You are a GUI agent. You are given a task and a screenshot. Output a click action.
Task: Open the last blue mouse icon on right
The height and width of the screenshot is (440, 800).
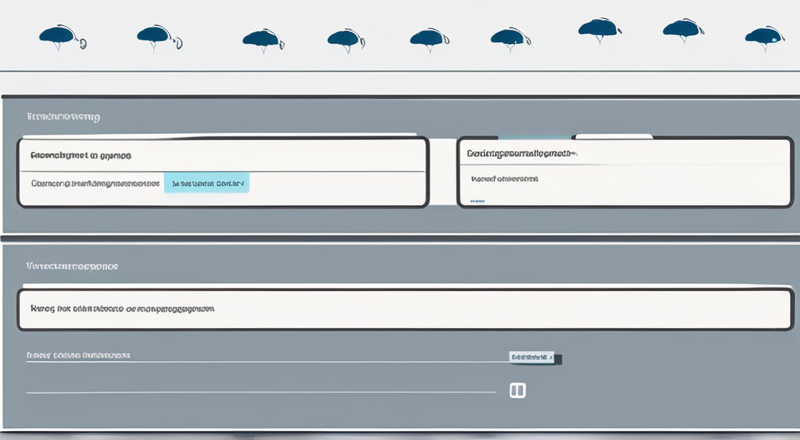pyautogui.click(x=763, y=38)
